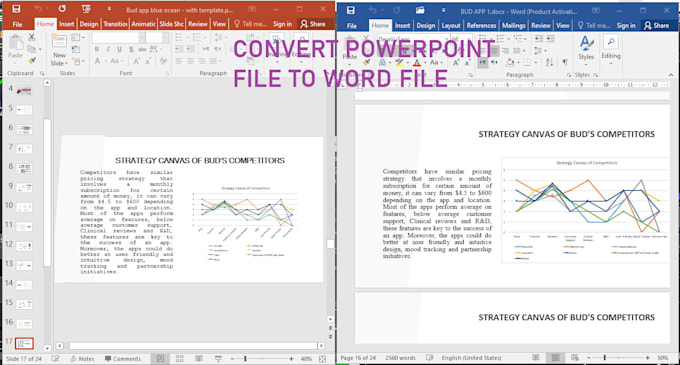Viewport: 680px width, 365px height.
Task: Toggle Underline in PowerPoint Font group
Action: [119, 49]
